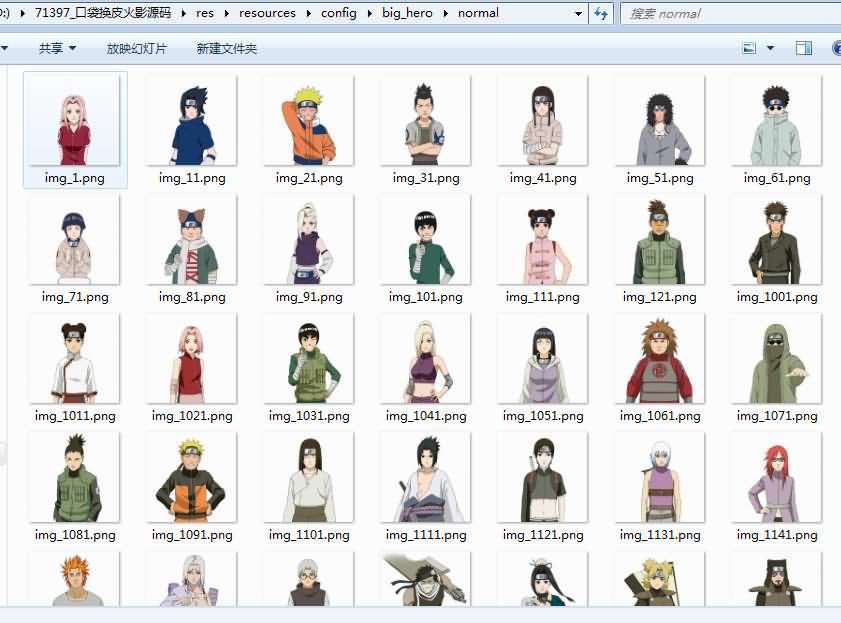Click the change view icon in the toolbar

[749, 48]
